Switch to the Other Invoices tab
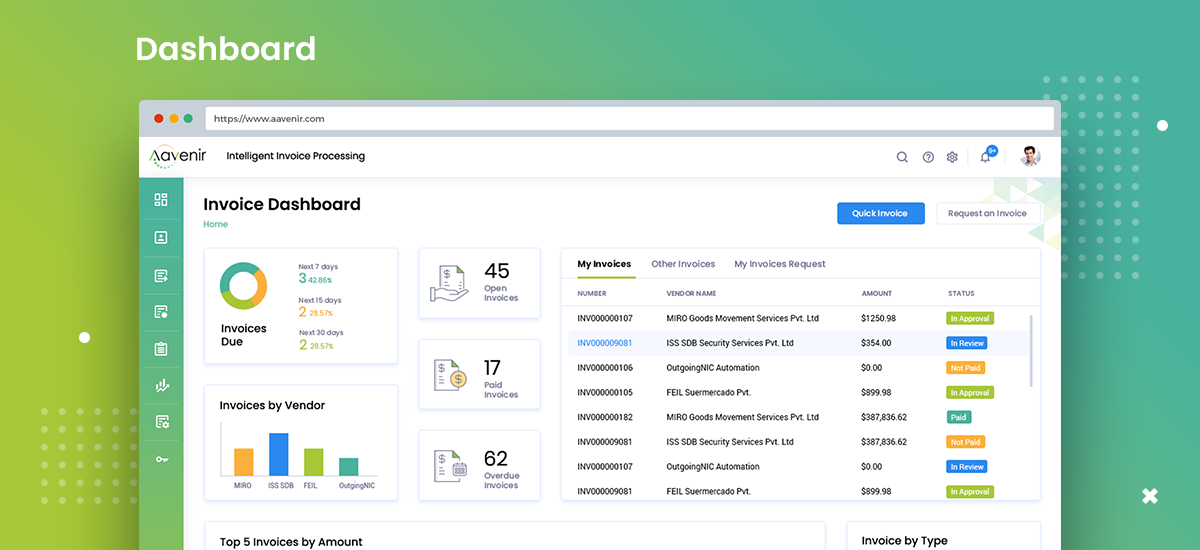 [683, 264]
